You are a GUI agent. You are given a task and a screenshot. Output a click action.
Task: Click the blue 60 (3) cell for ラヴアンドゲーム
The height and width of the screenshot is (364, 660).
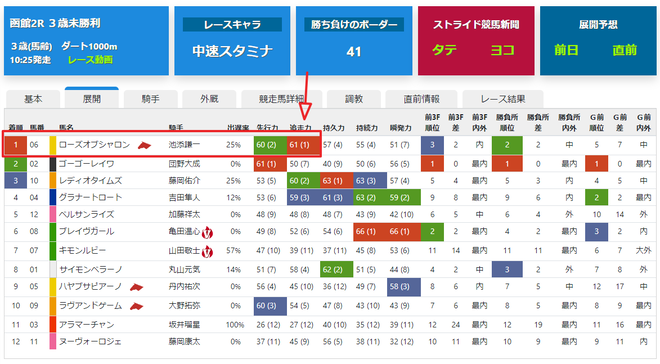(270, 306)
